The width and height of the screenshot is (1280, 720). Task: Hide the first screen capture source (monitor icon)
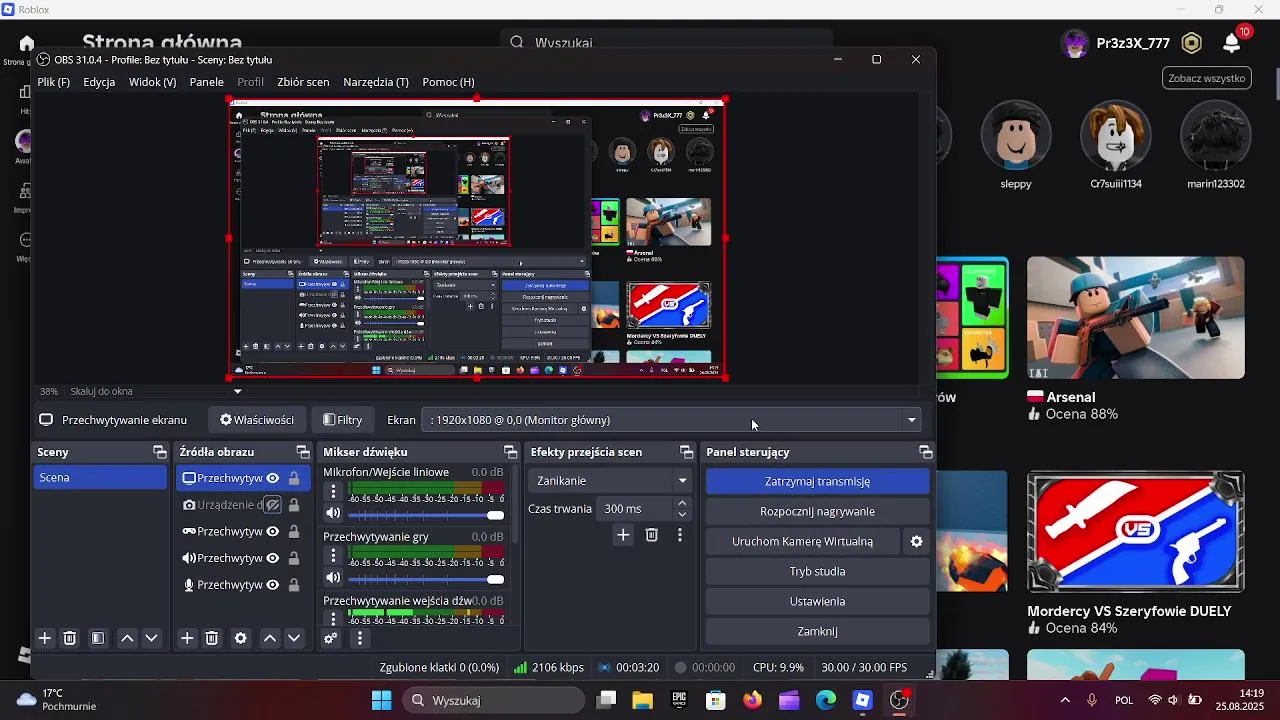pos(272,478)
